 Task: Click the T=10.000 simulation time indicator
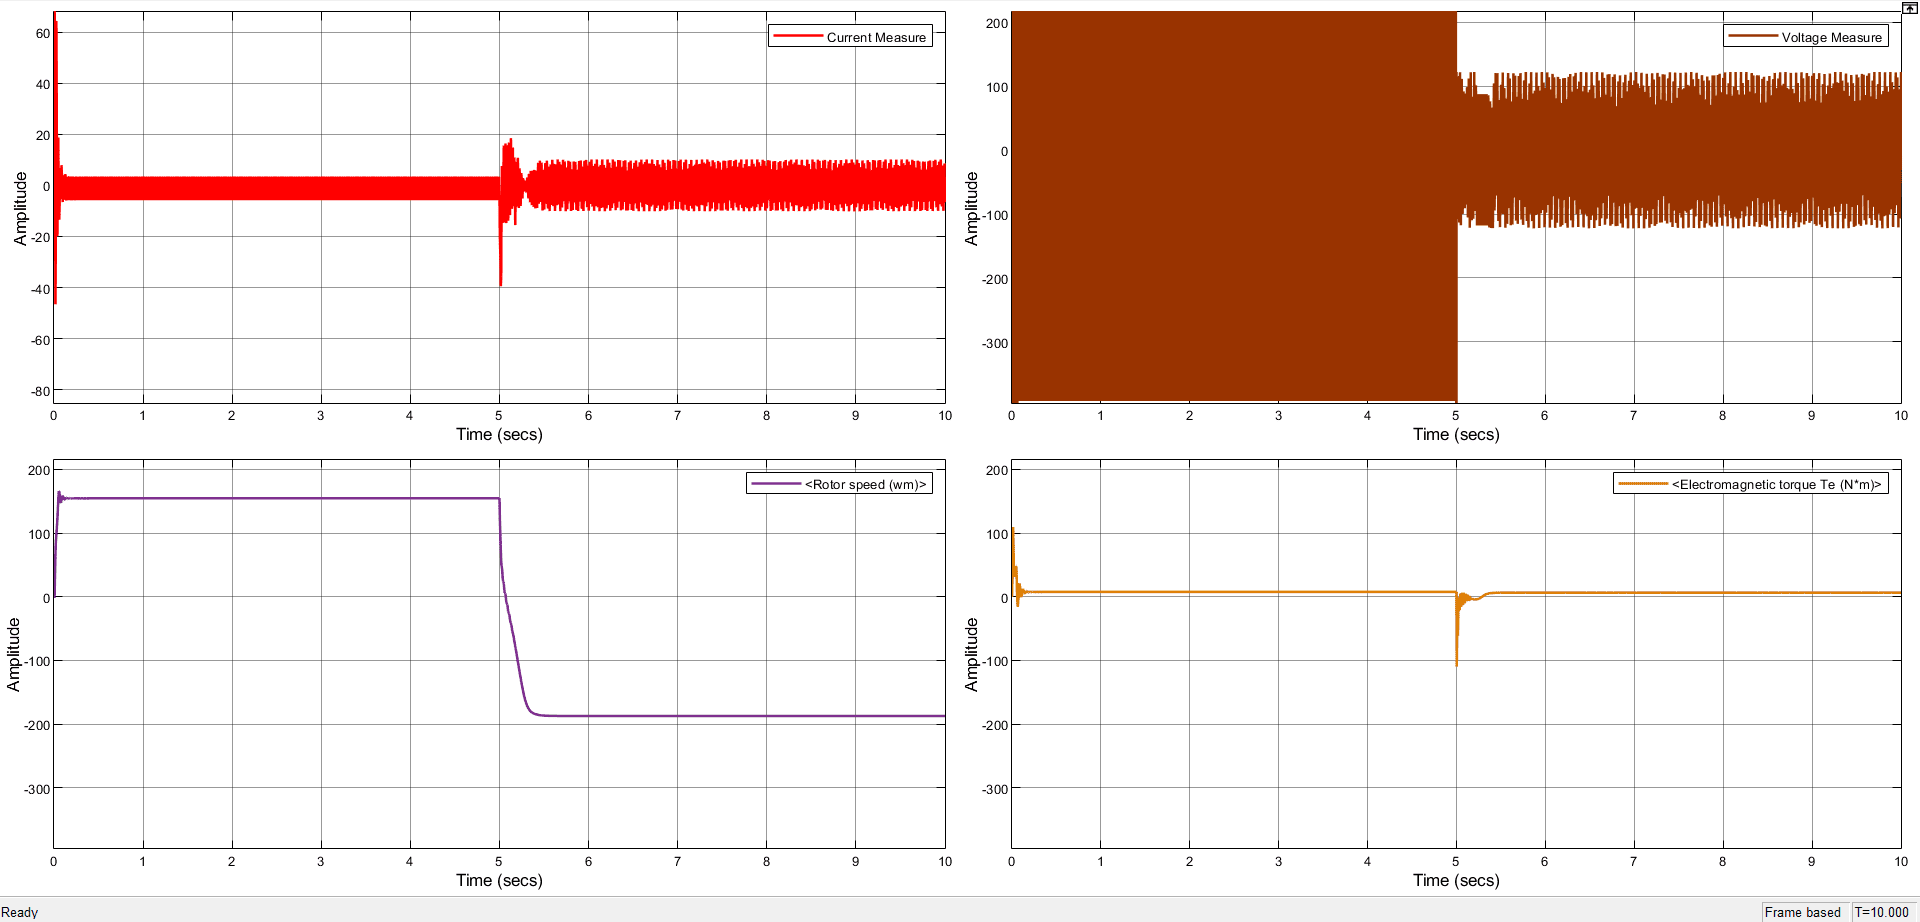(x=1881, y=912)
